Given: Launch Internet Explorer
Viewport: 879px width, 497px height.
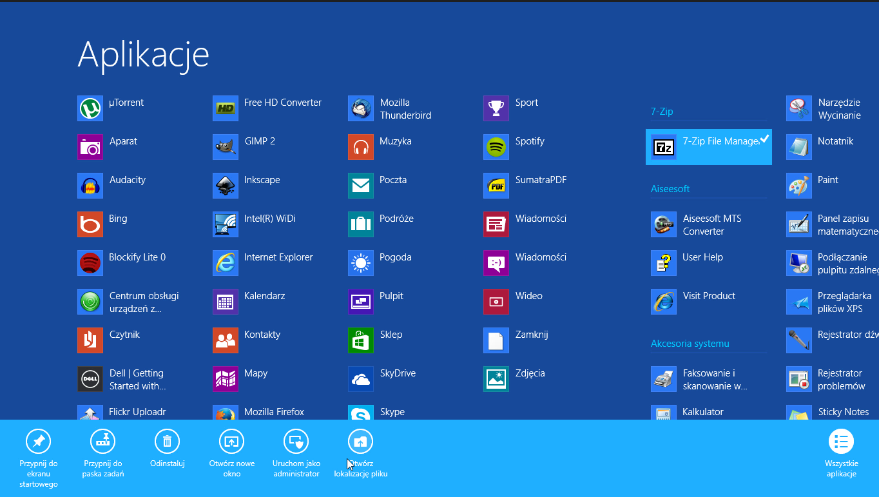Looking at the screenshot, I should pyautogui.click(x=225, y=263).
